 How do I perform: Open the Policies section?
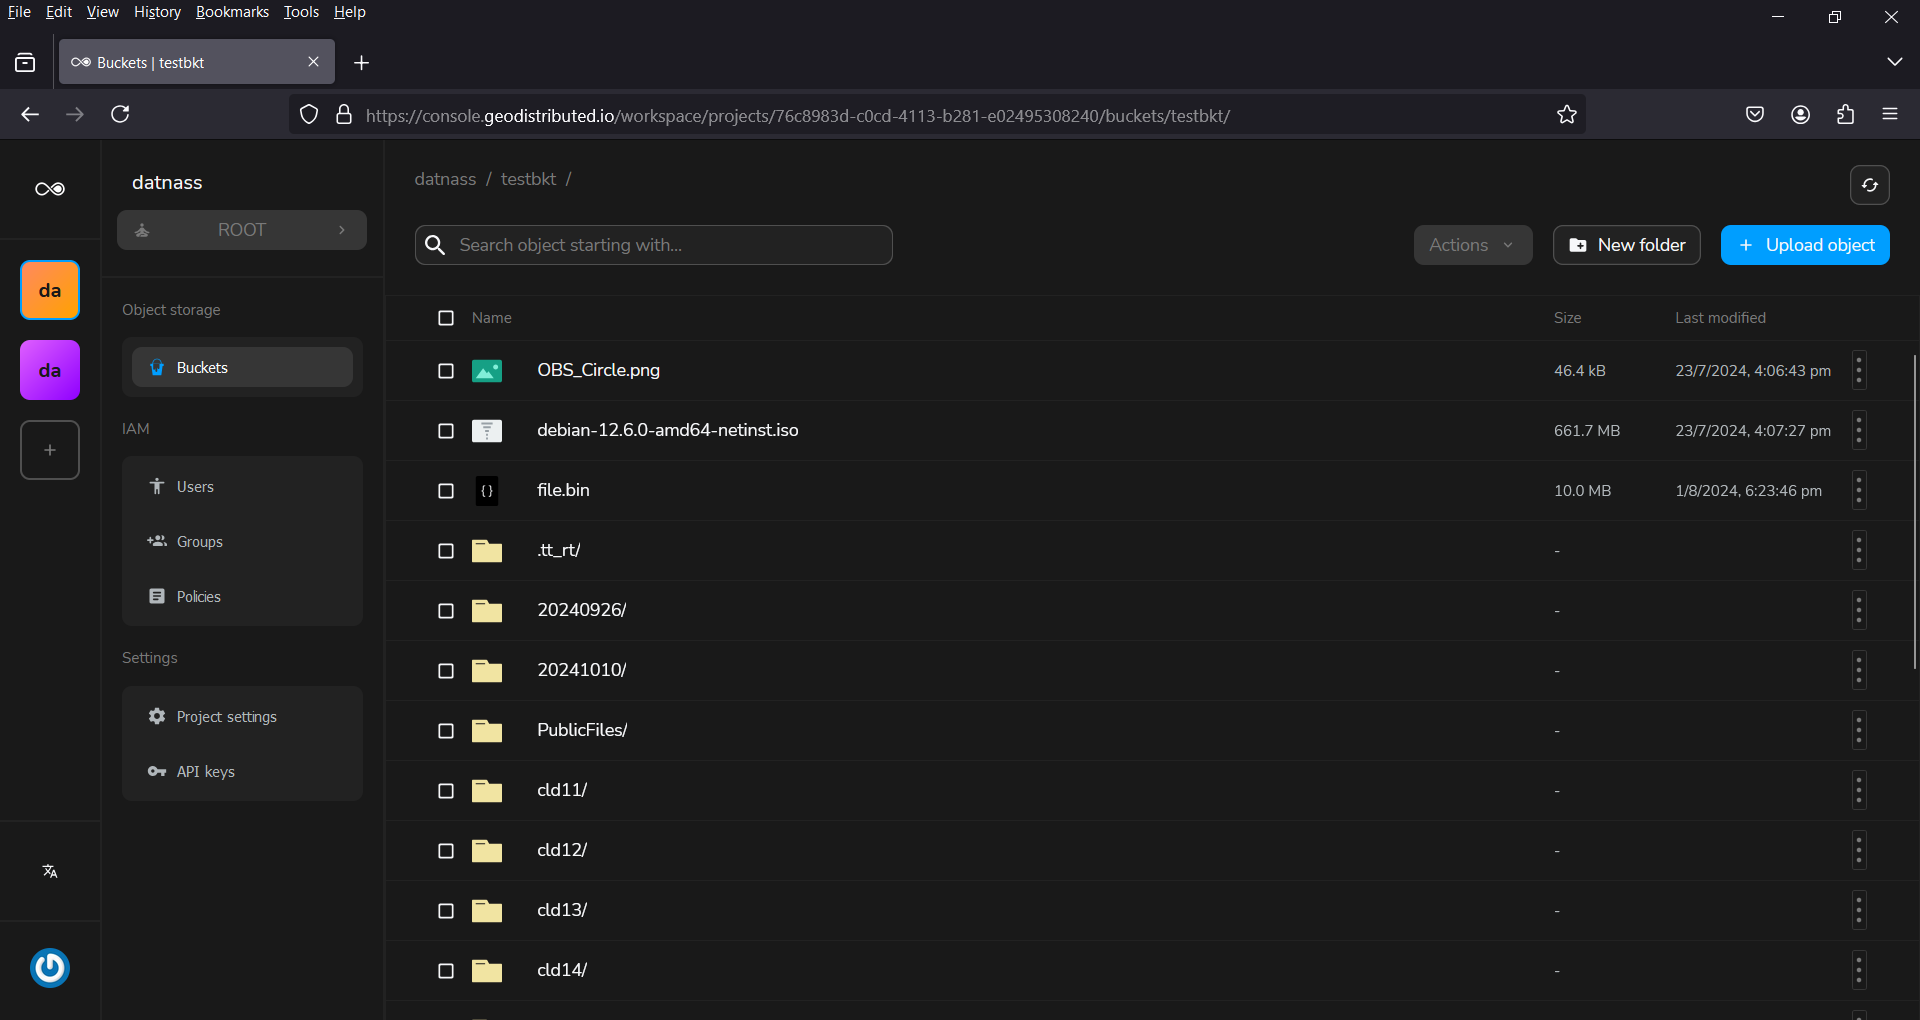pyautogui.click(x=197, y=596)
